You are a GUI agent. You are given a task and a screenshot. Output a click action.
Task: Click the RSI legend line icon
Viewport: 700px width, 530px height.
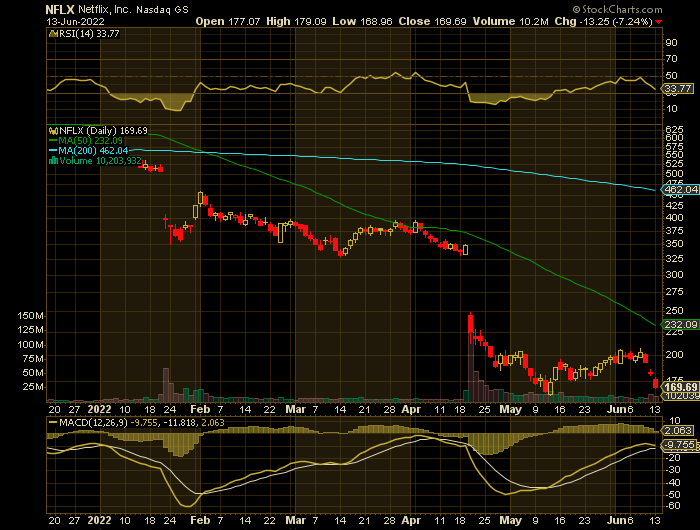(53, 33)
